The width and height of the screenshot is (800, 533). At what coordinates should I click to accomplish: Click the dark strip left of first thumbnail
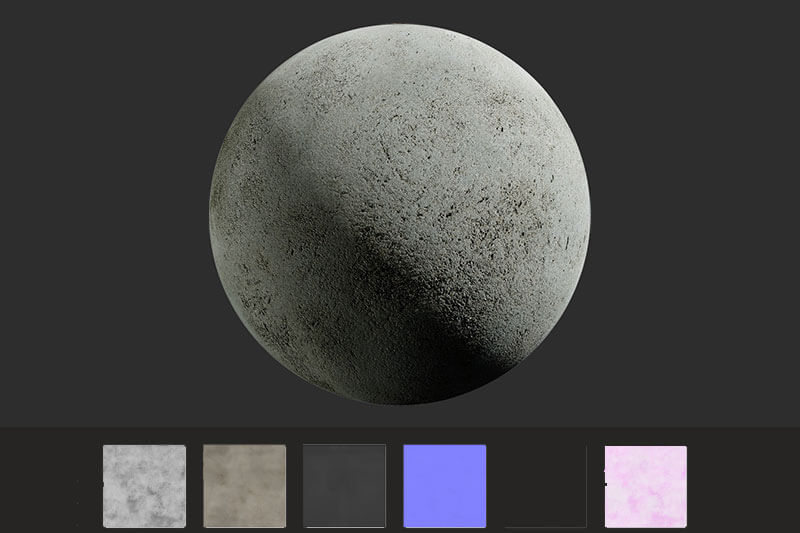(x=50, y=486)
